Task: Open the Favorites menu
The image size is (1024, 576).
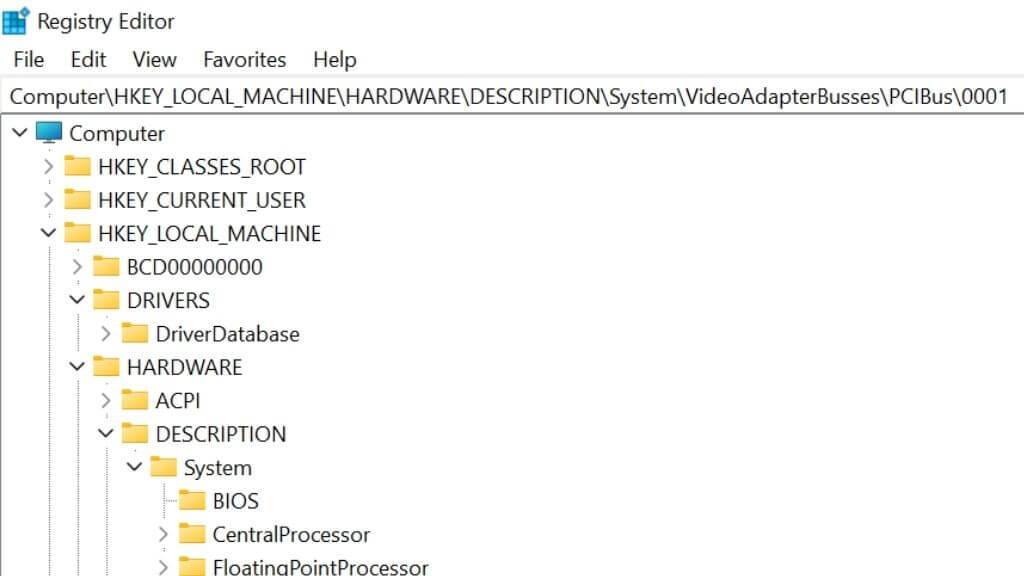Action: 245,59
